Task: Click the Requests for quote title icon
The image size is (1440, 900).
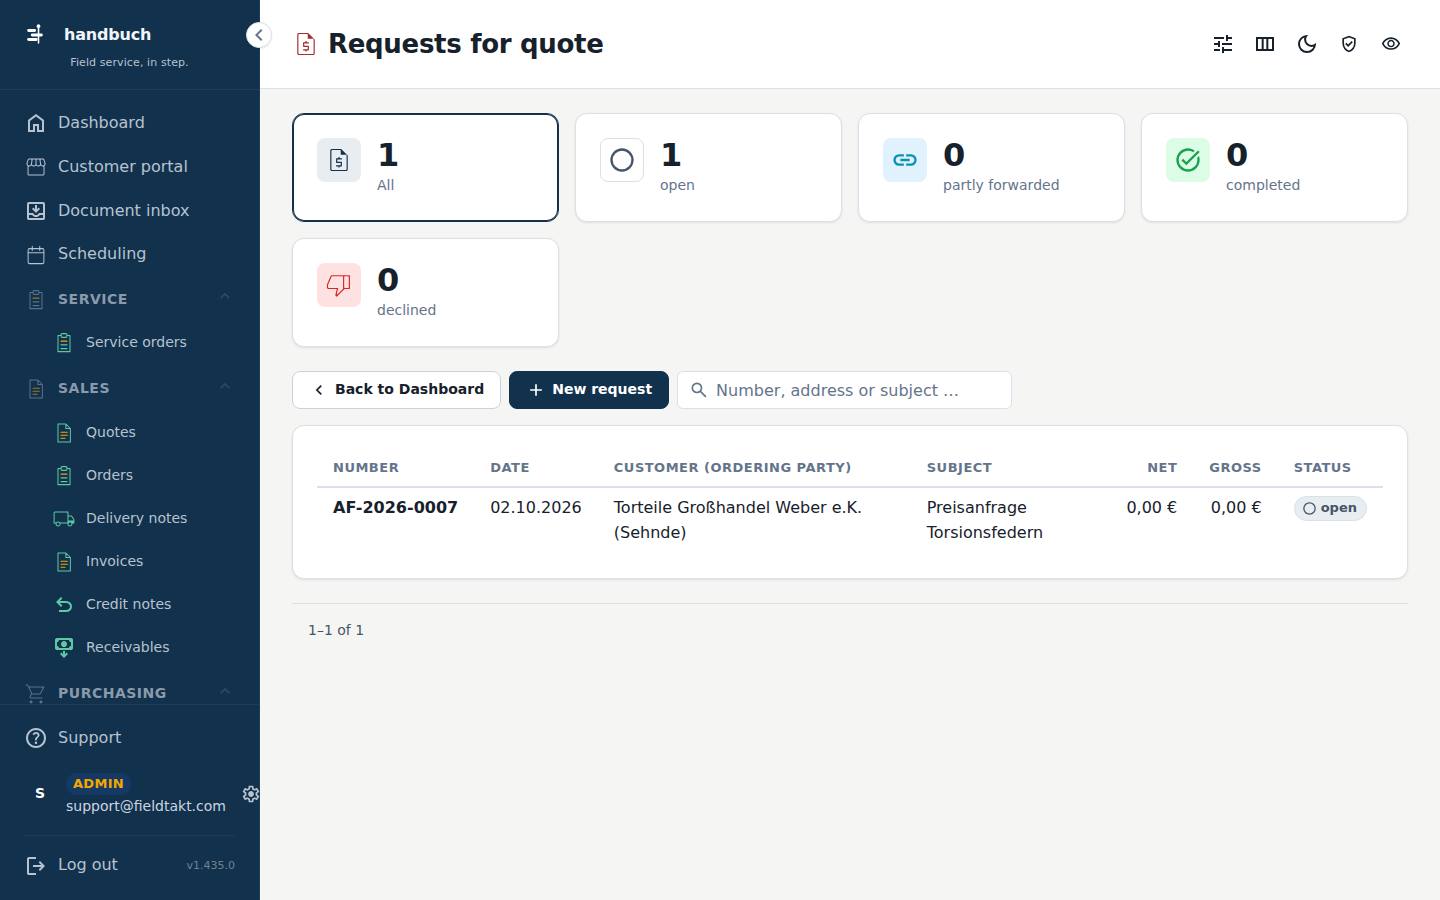Action: tap(306, 44)
